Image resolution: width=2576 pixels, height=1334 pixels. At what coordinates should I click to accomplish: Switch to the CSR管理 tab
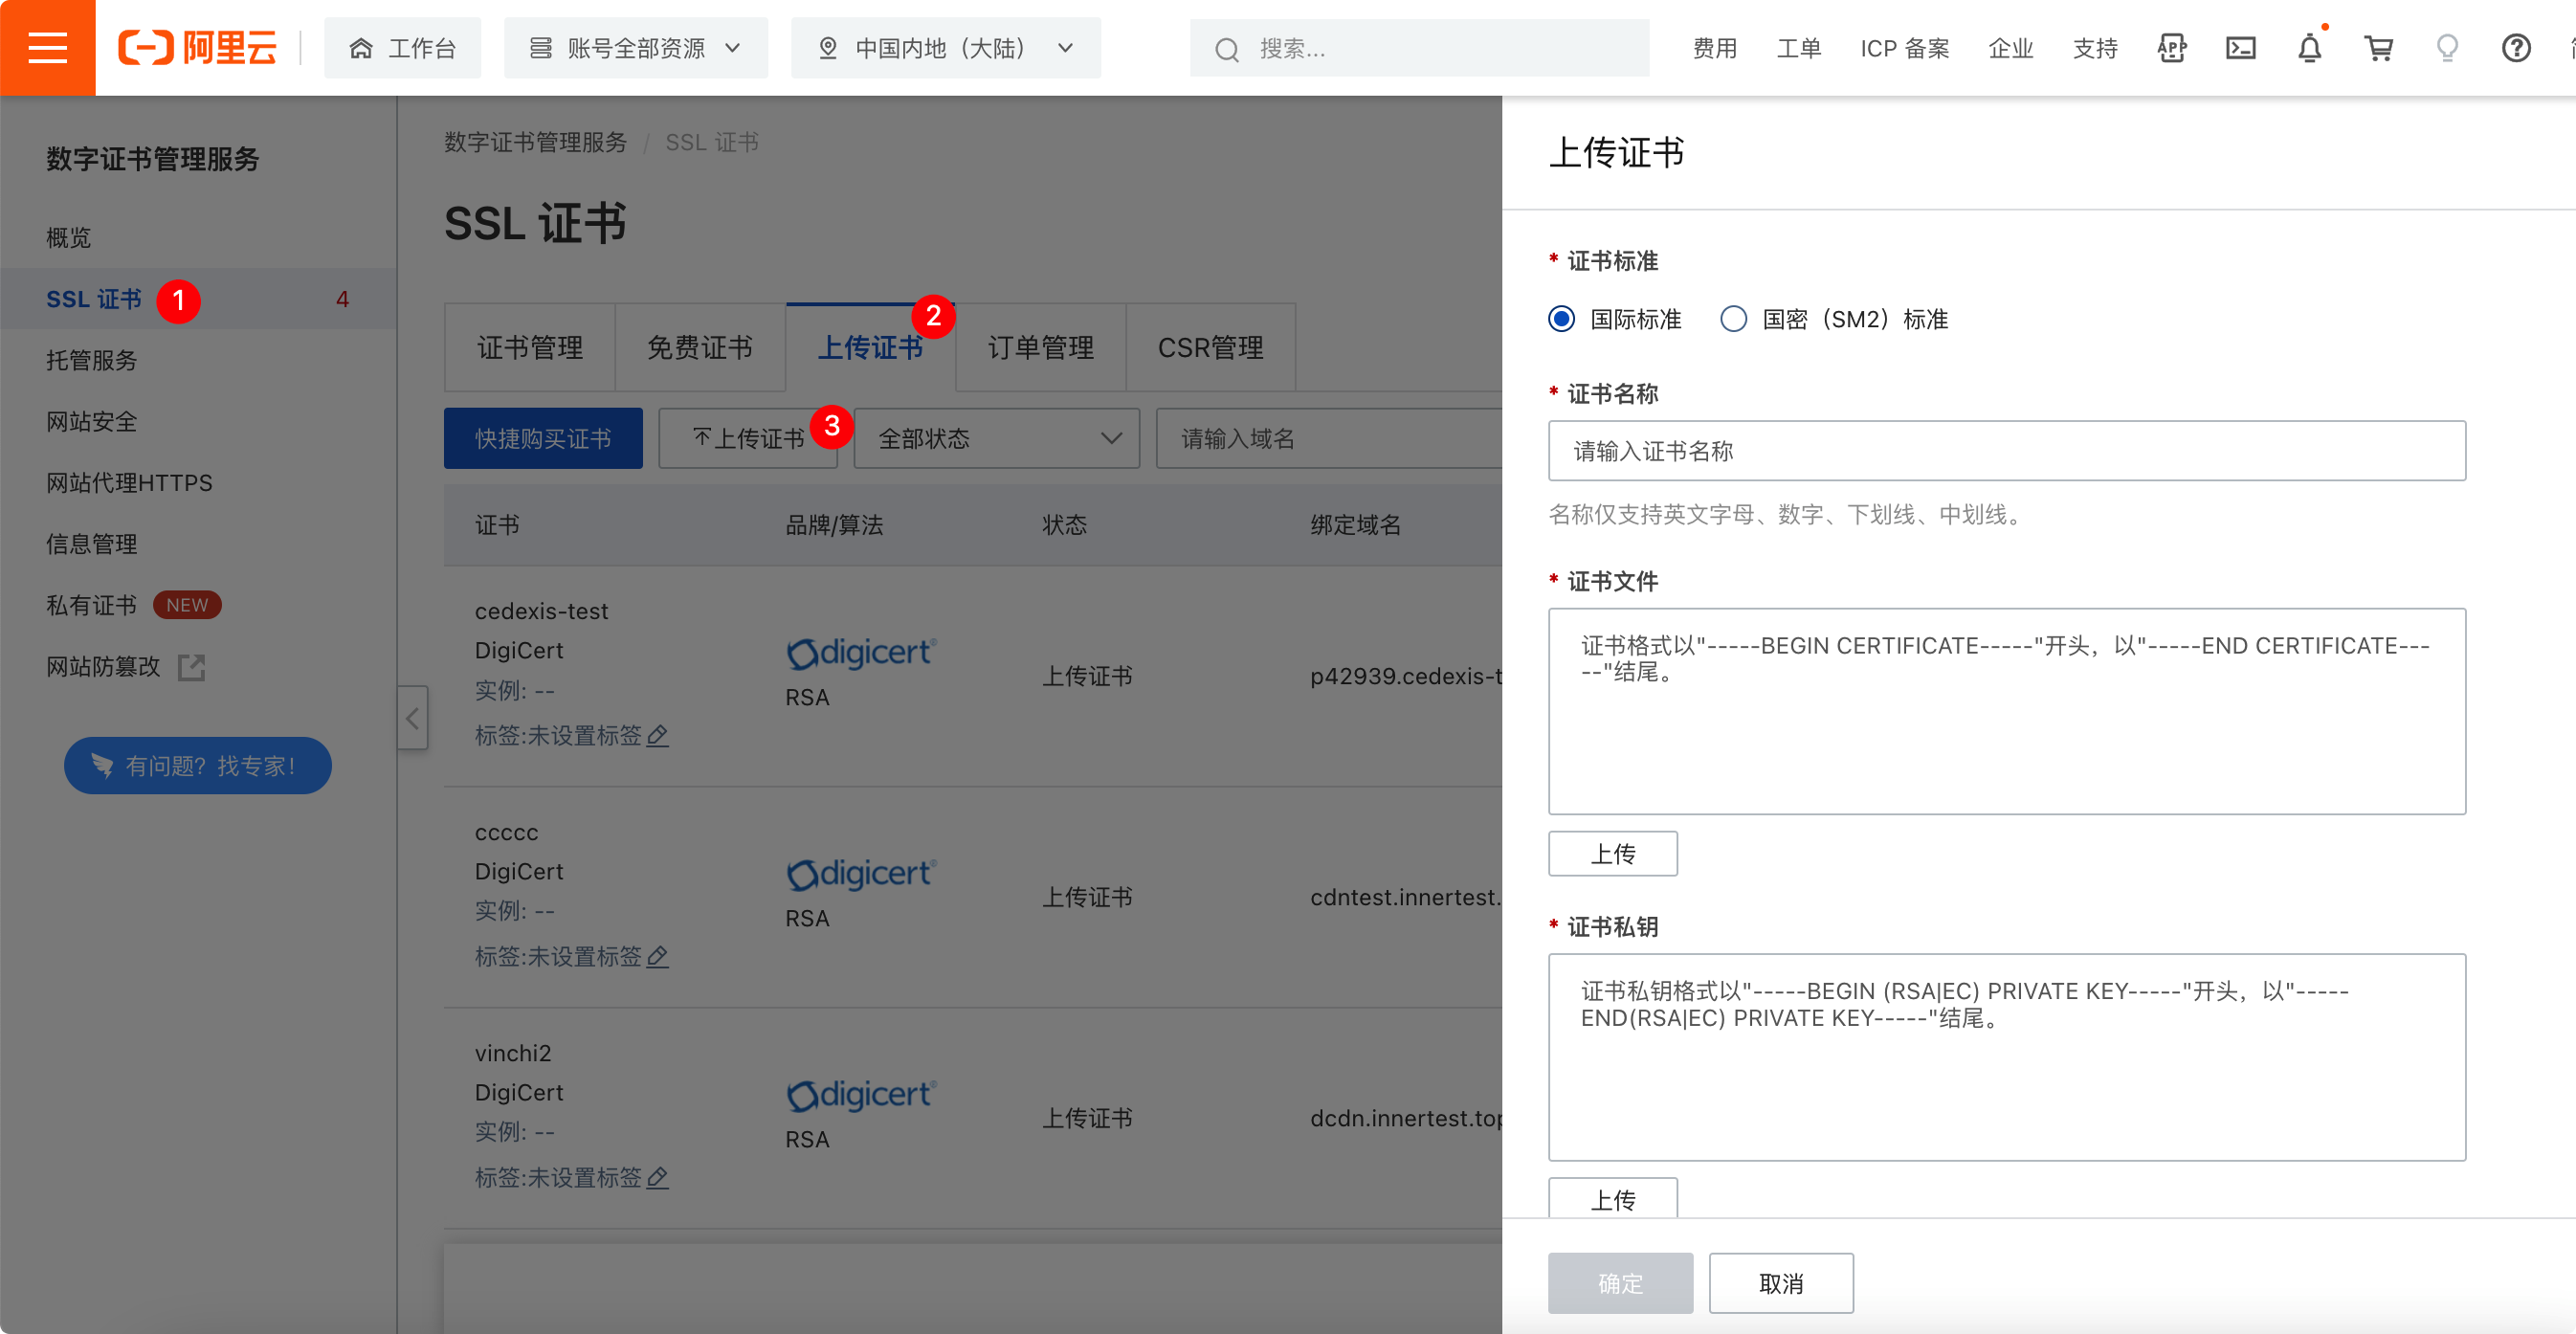click(1210, 347)
